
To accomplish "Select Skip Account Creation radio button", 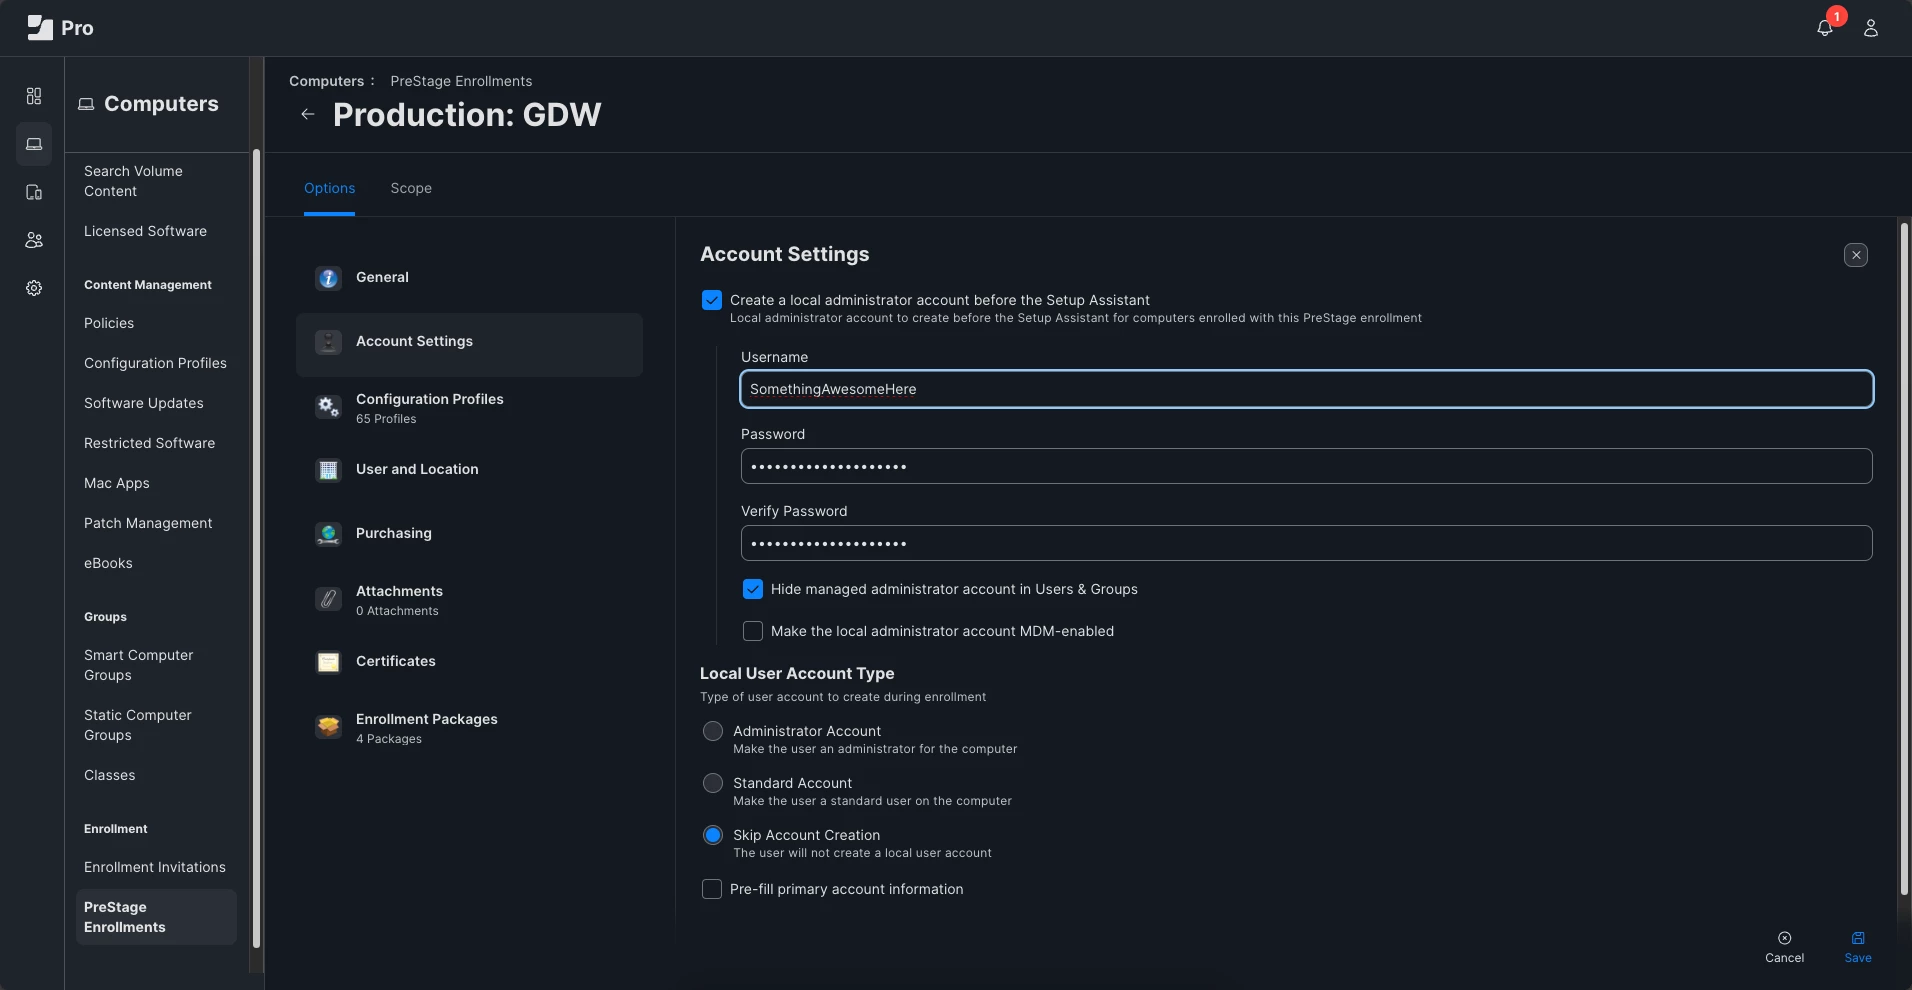I will click(x=713, y=835).
